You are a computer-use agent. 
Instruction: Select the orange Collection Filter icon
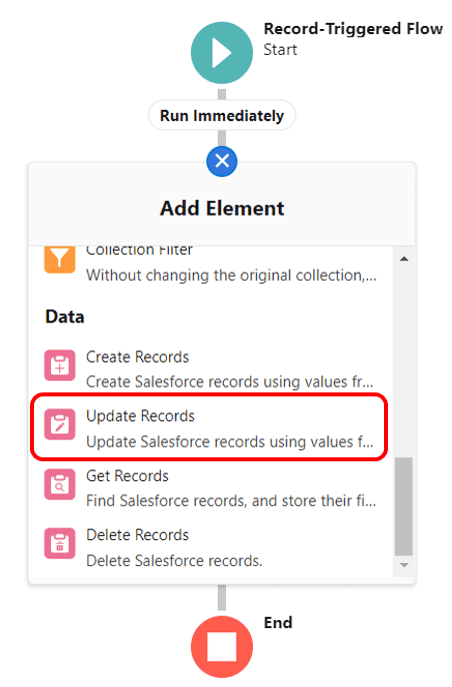tap(60, 260)
